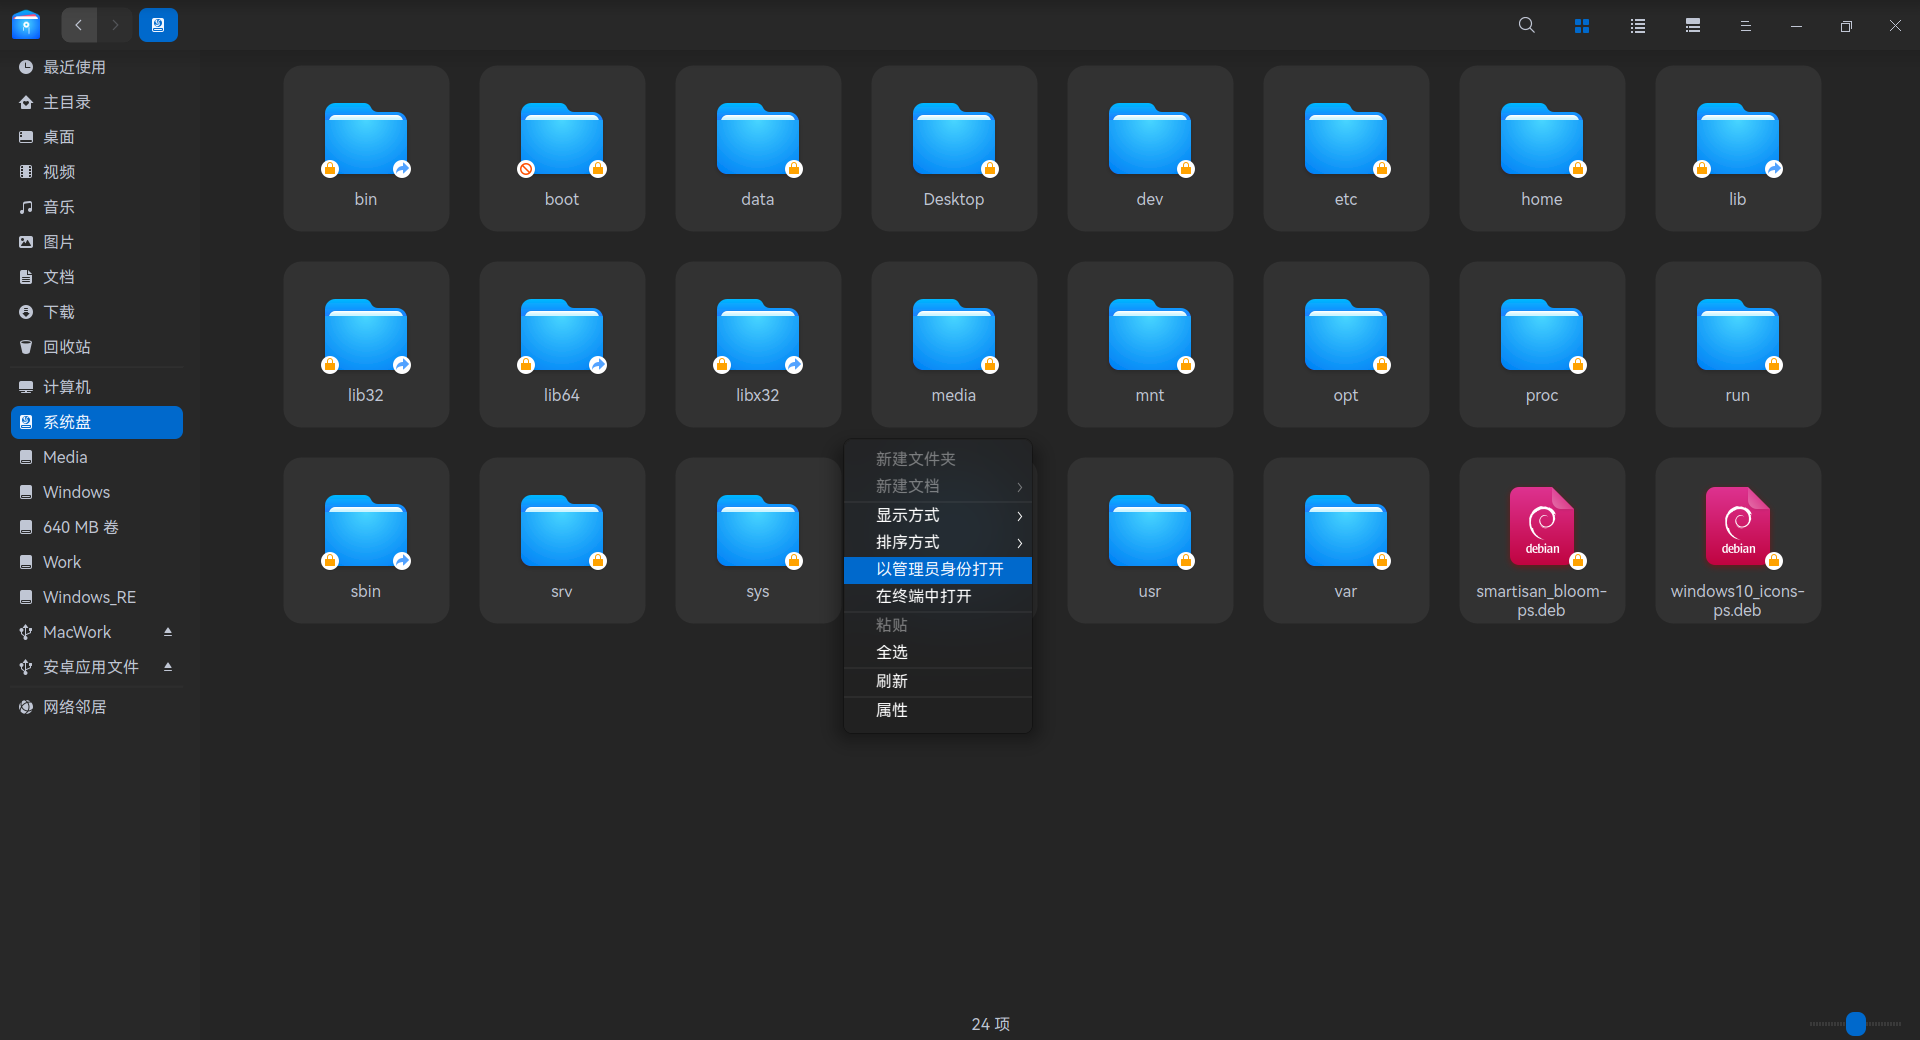Viewport: 1920px width, 1040px height.
Task: Eject the MacWork drive
Action: tap(167, 632)
